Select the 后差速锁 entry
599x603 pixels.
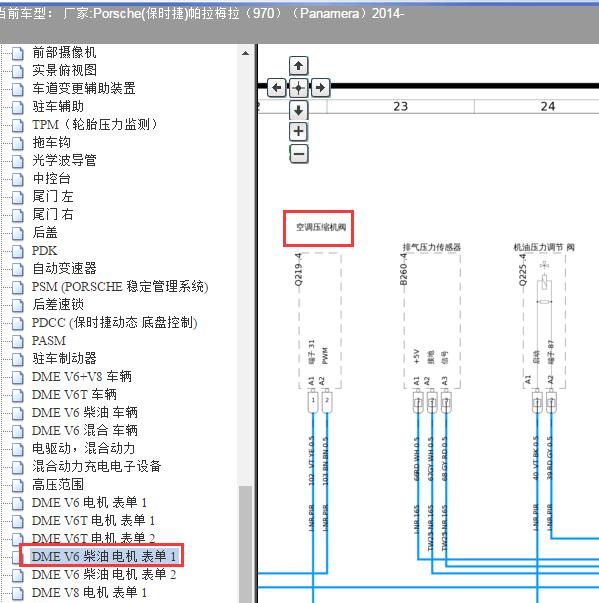coord(58,304)
